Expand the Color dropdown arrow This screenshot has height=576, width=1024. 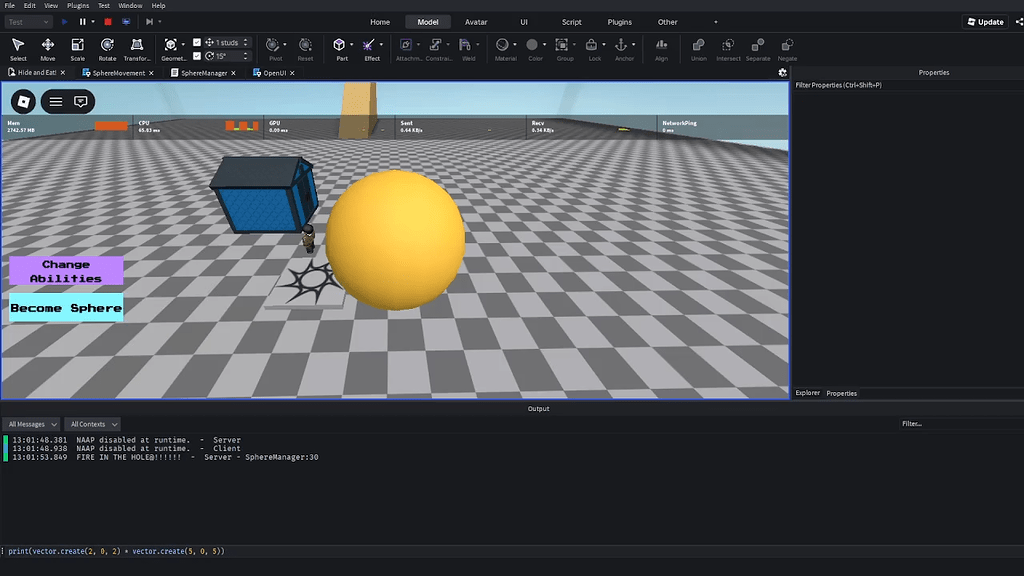(x=545, y=44)
